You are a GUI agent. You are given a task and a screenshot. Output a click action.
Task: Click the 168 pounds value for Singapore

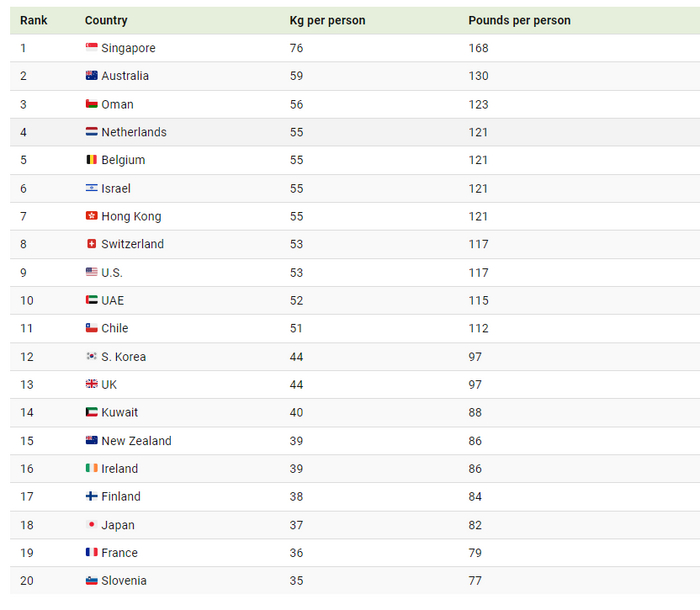coord(478,48)
